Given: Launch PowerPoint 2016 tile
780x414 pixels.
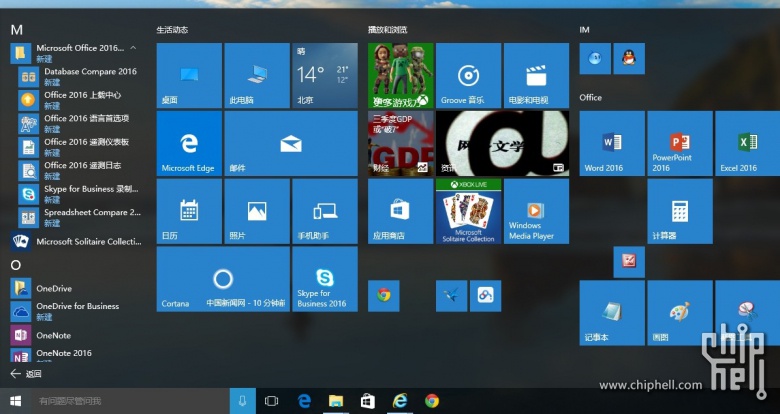Looking at the screenshot, I should (x=680, y=143).
